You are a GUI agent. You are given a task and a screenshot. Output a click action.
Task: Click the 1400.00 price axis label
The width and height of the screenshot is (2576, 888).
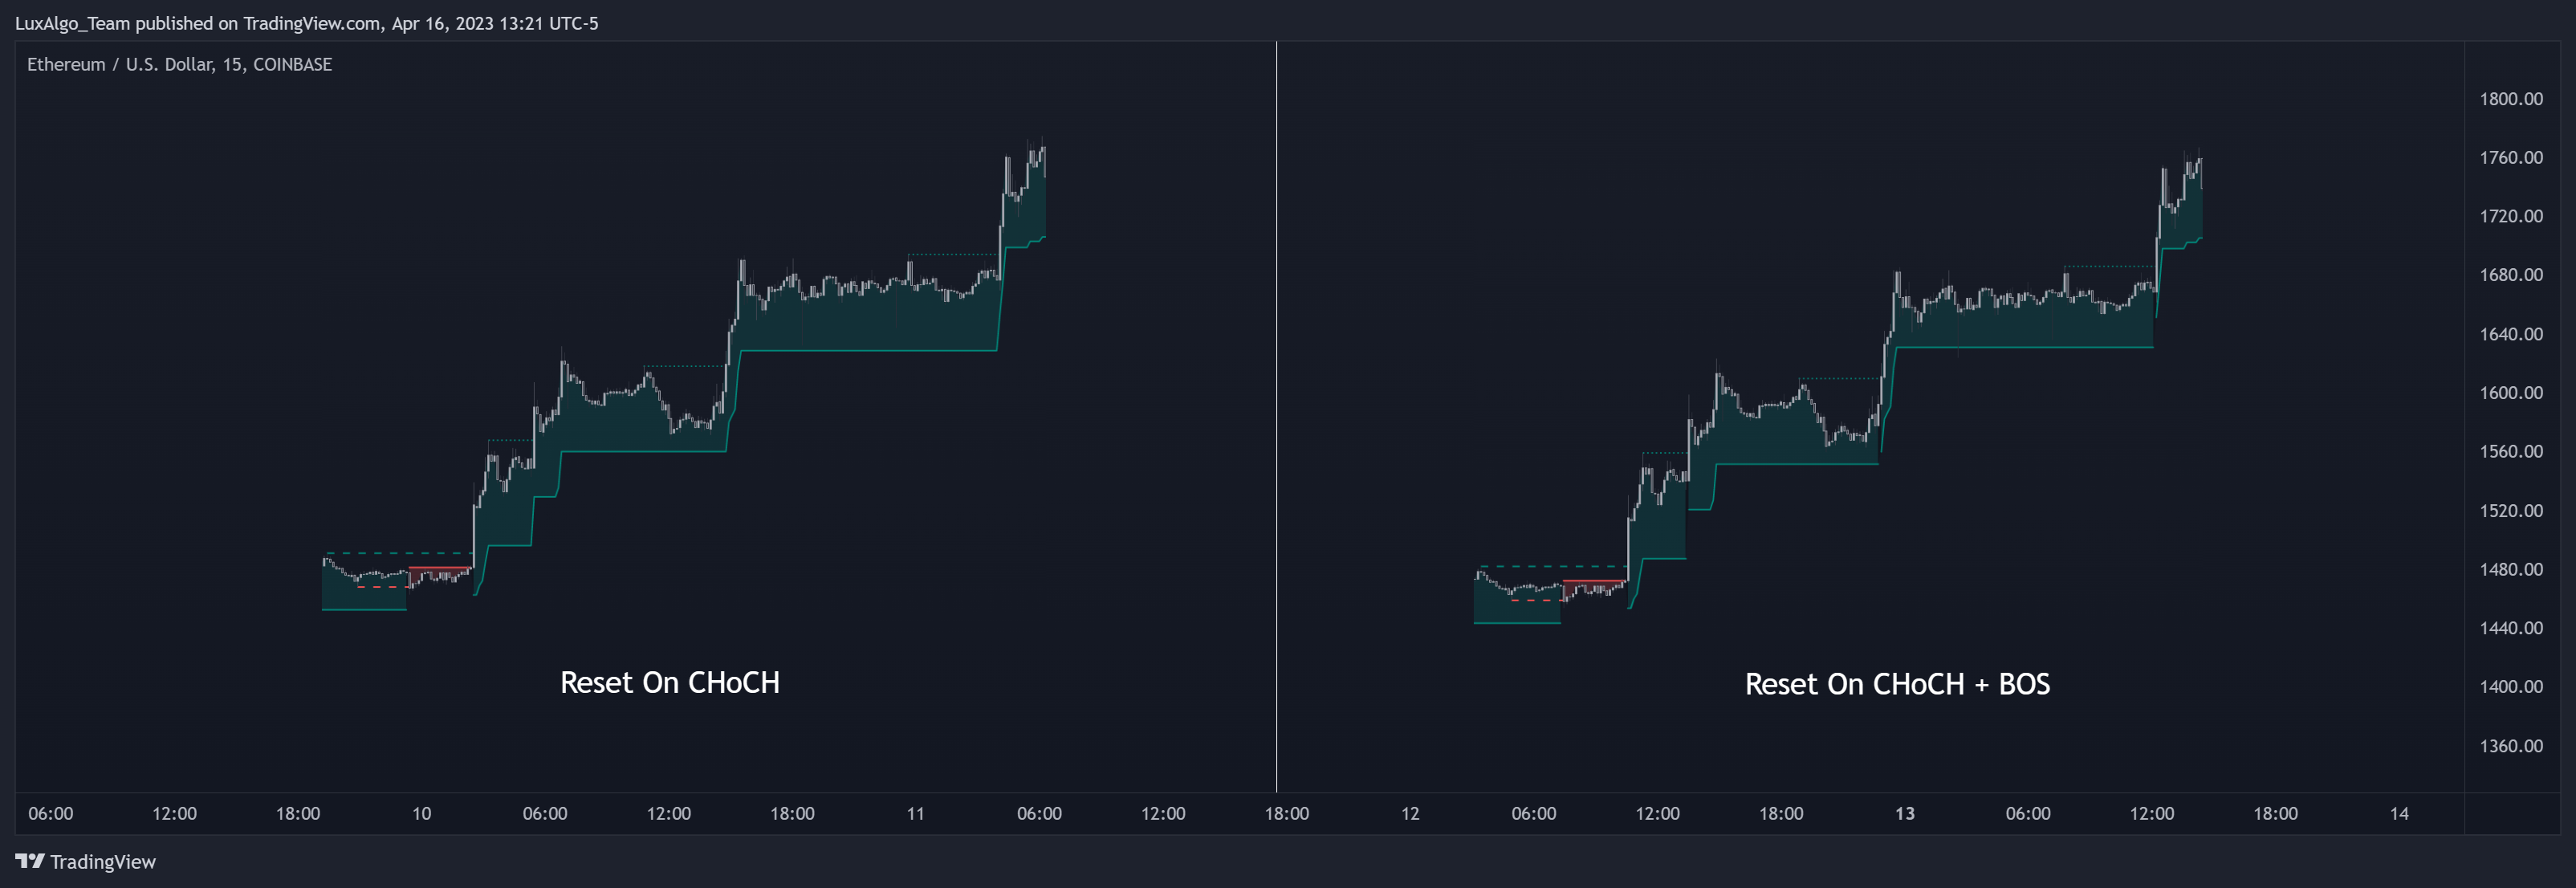click(x=2510, y=687)
